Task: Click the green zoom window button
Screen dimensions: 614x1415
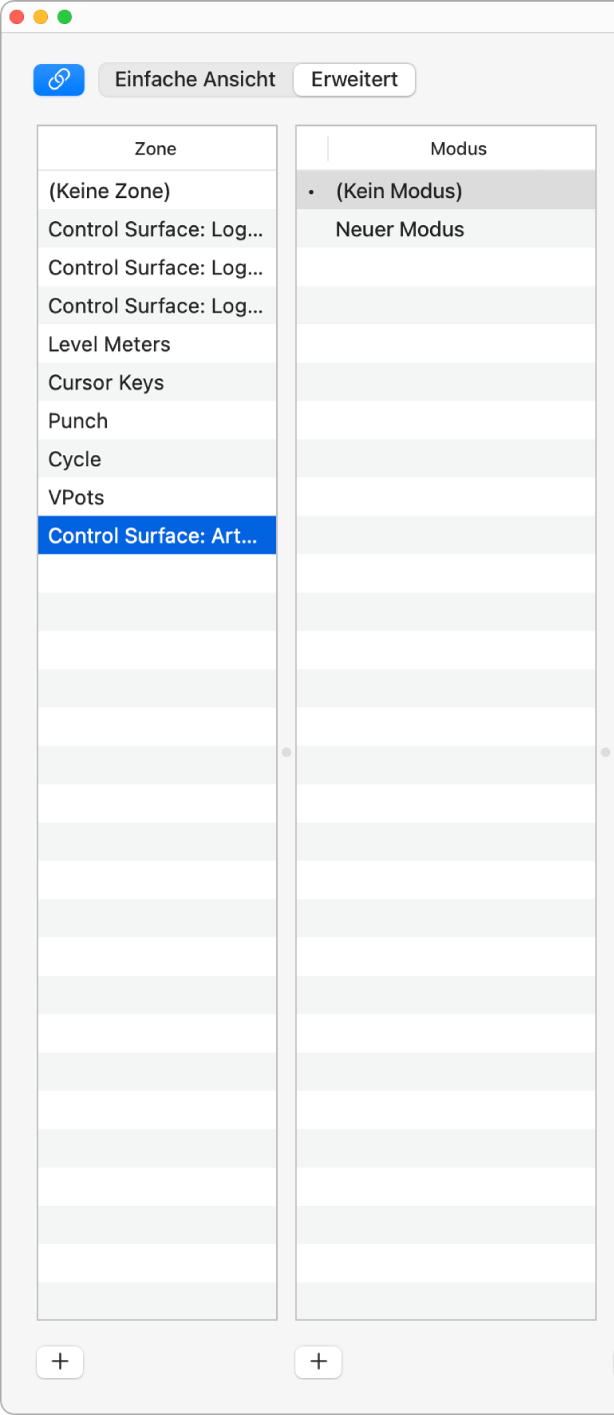Action: coord(65,17)
